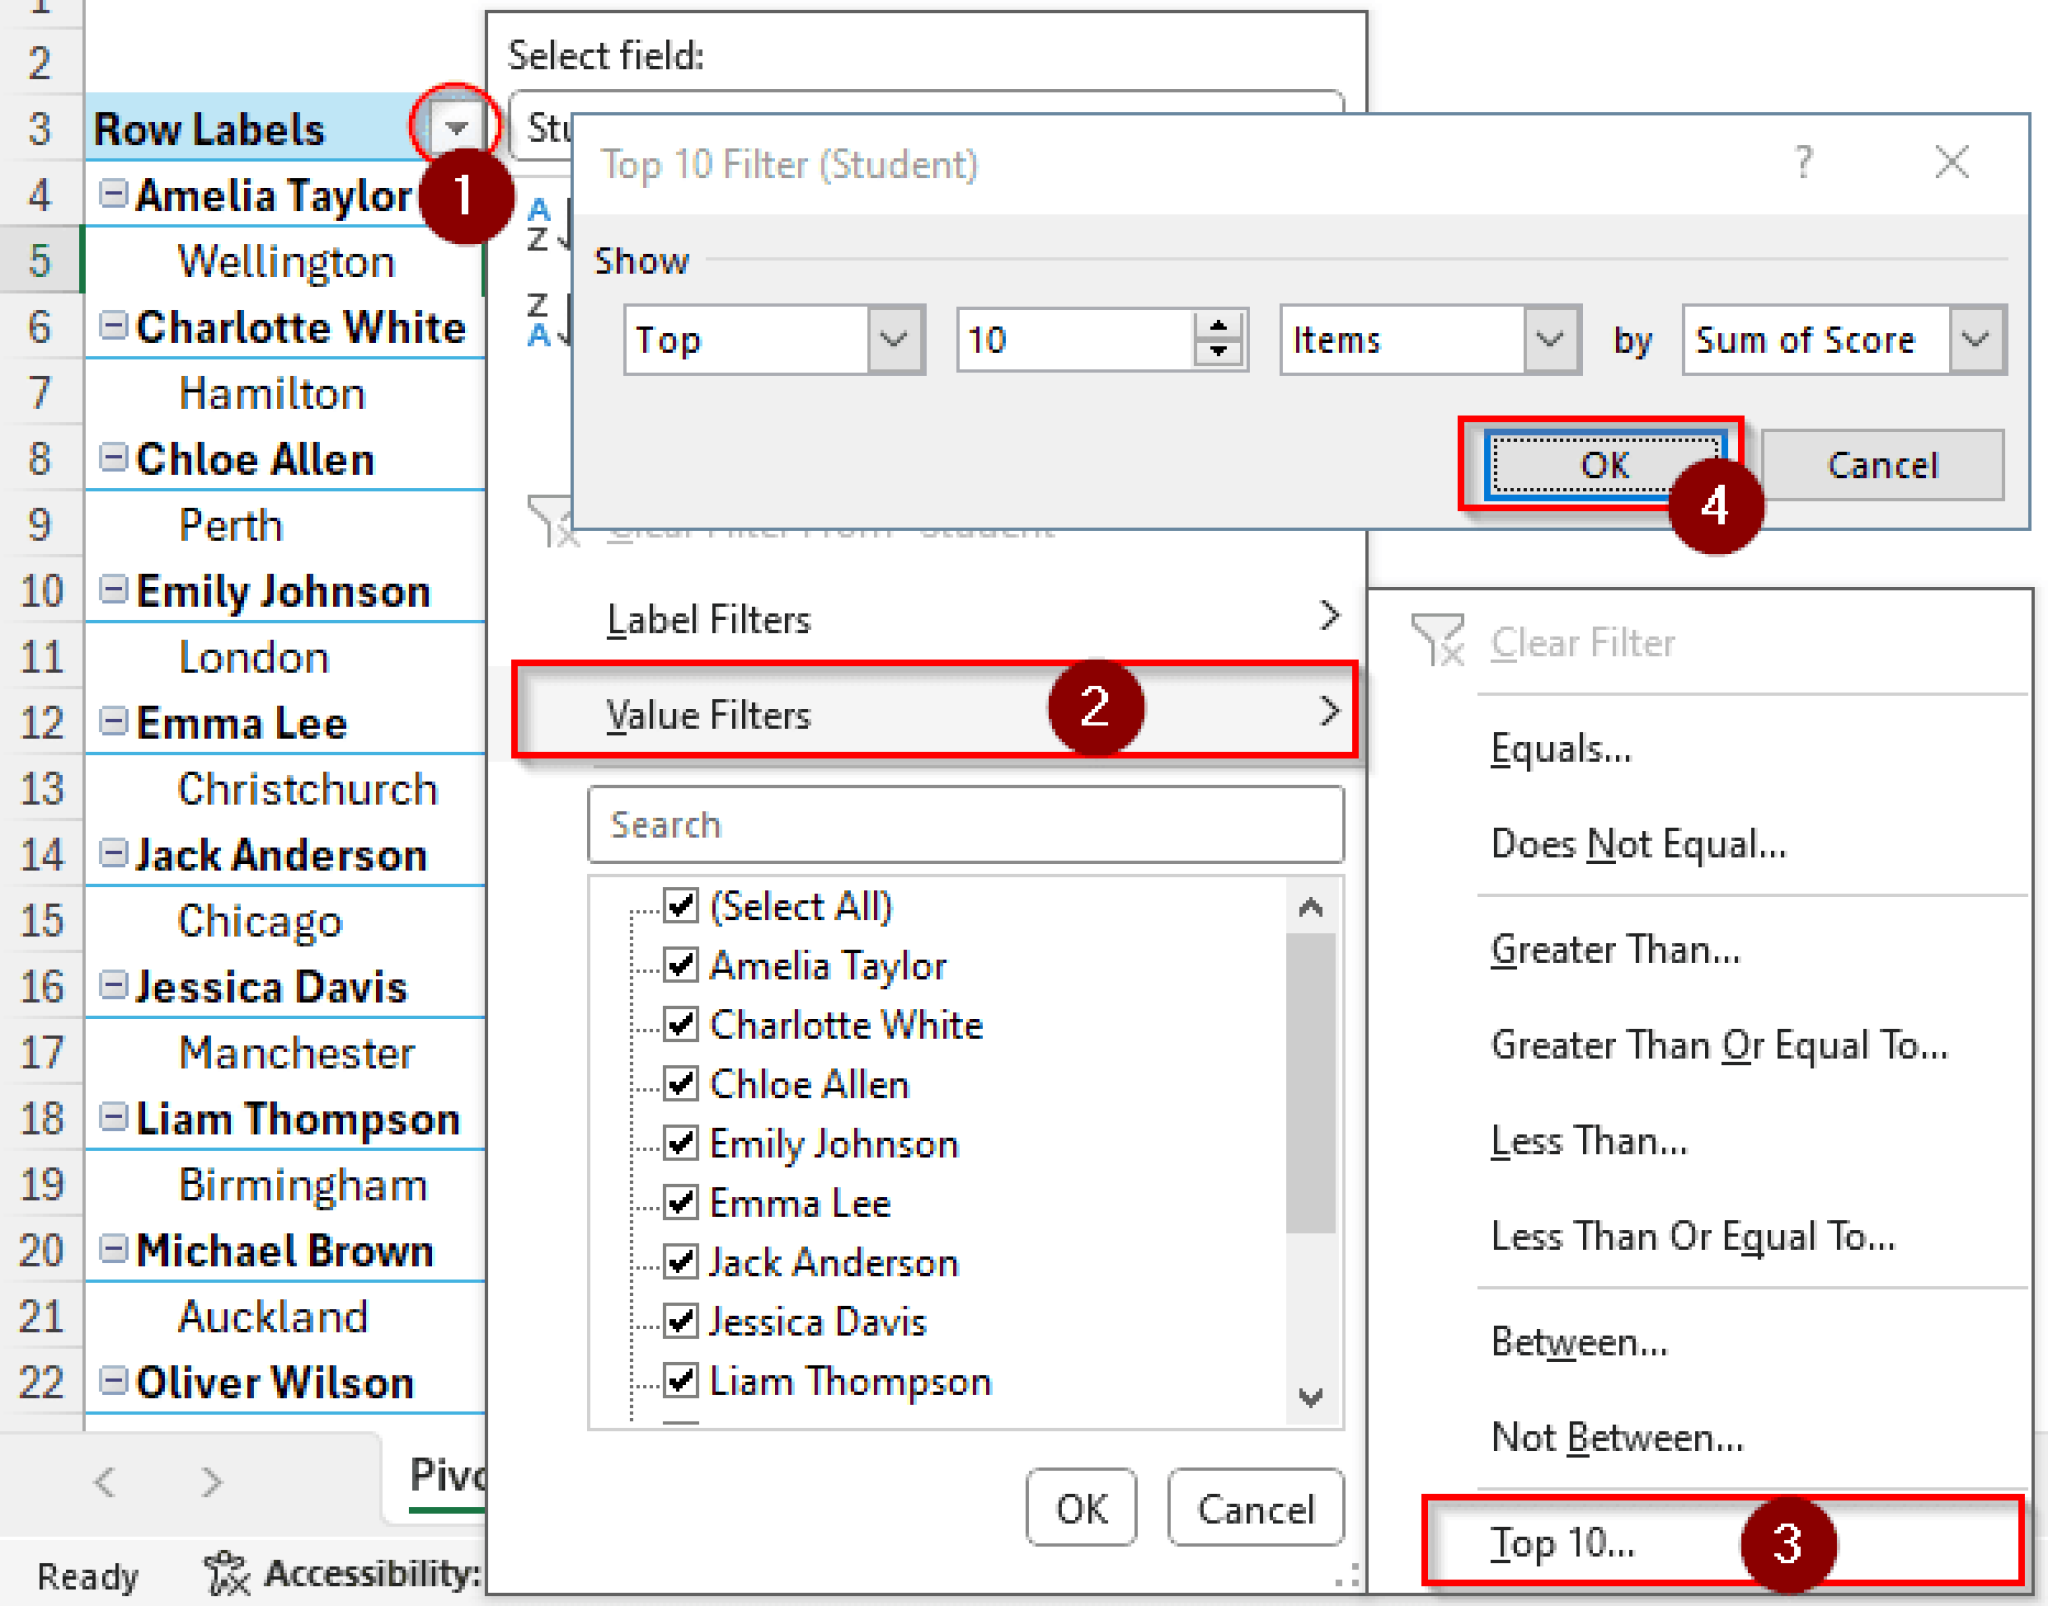Choose Greater Than from the filter menu
Image resolution: width=2048 pixels, height=1606 pixels.
coord(1614,948)
